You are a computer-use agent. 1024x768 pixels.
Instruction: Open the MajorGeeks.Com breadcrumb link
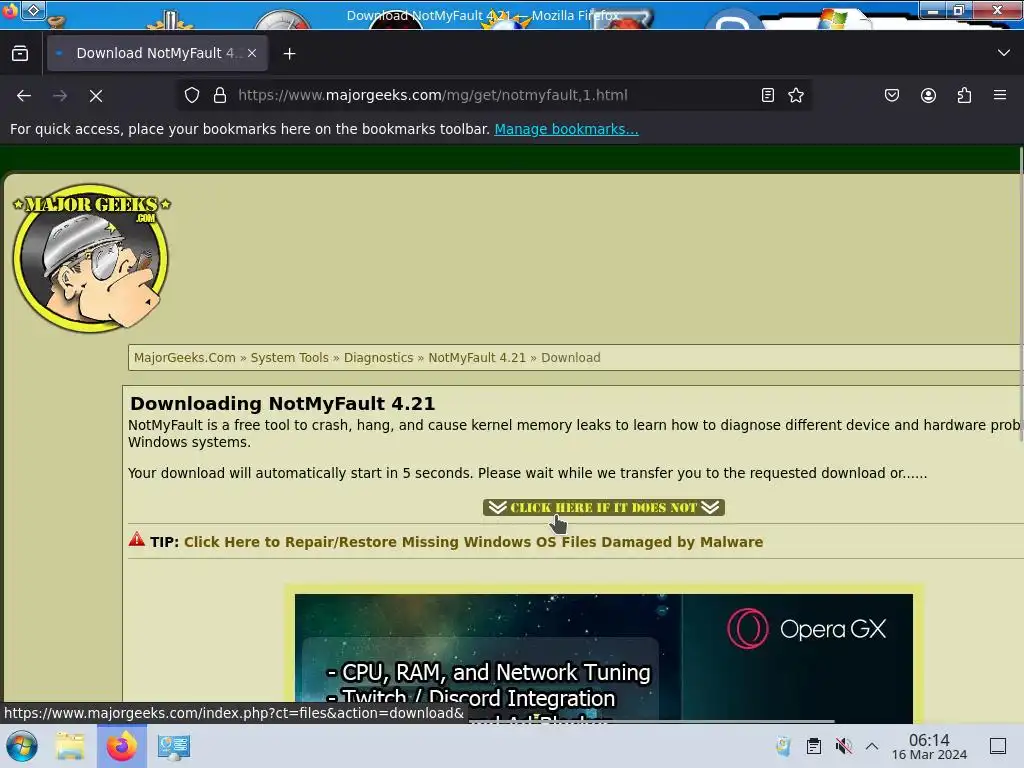click(185, 358)
